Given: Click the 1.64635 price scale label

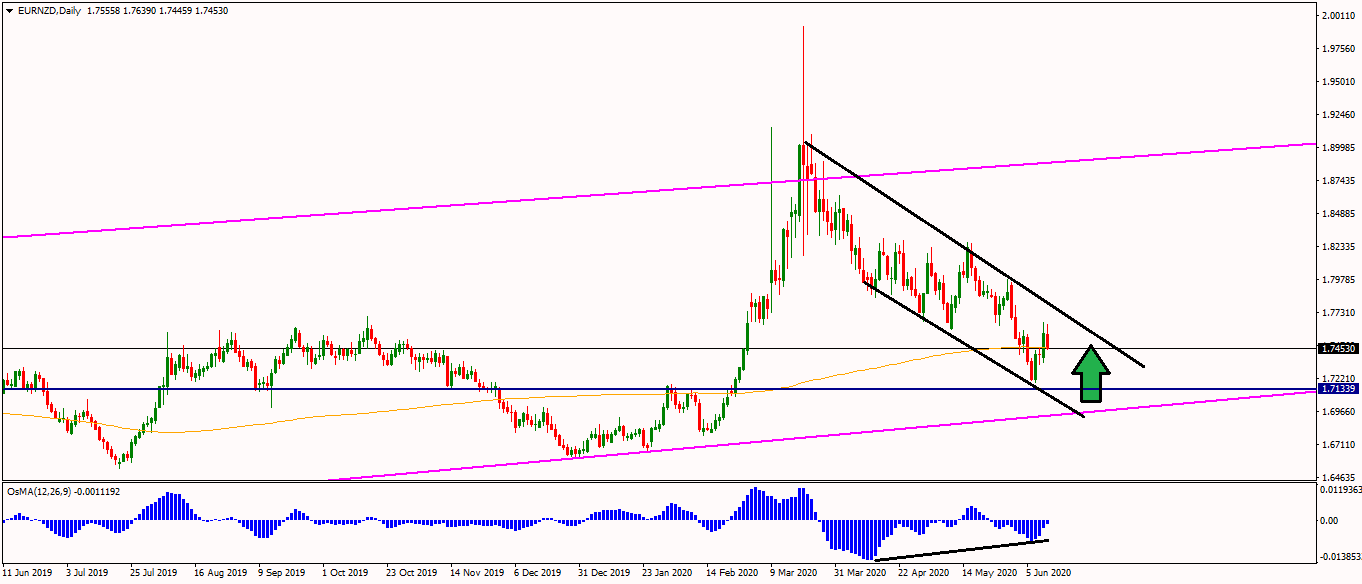Looking at the screenshot, I should tap(1337, 477).
